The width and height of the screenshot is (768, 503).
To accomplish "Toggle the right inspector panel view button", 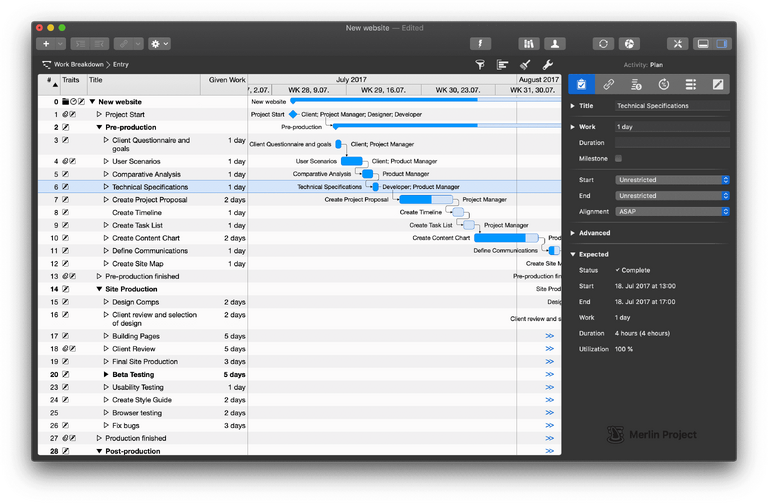I will pyautogui.click(x=722, y=44).
